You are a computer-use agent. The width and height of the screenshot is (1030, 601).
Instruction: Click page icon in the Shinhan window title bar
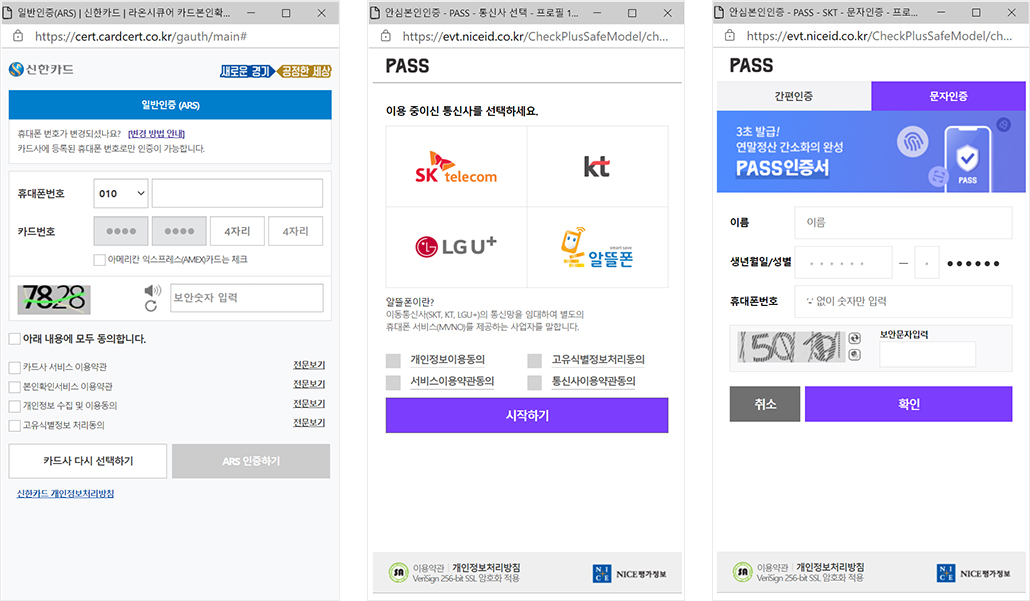click(8, 12)
